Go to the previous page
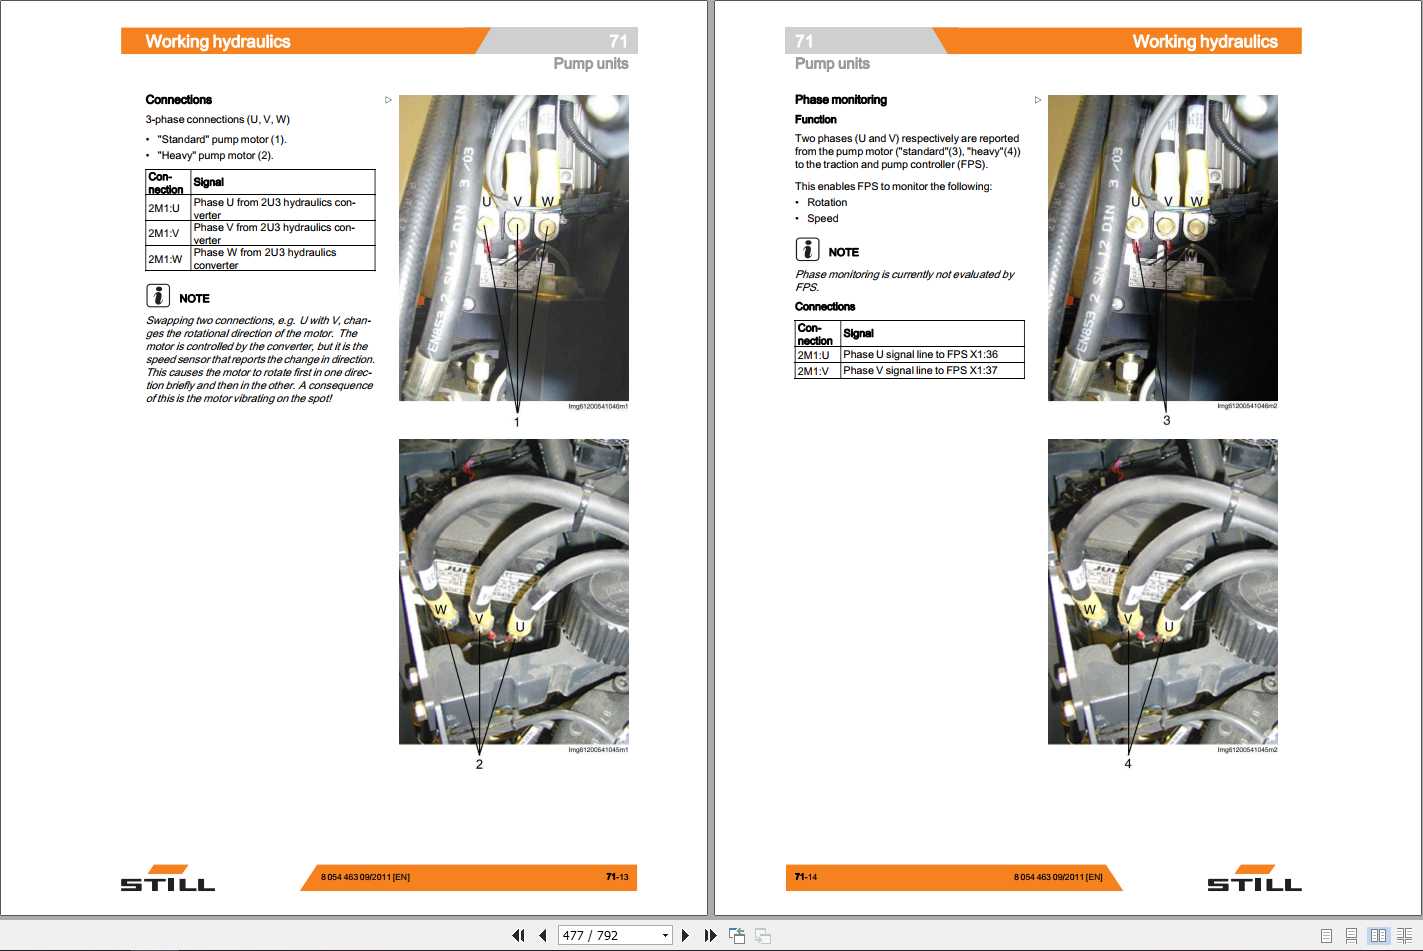This screenshot has width=1423, height=951. (542, 936)
